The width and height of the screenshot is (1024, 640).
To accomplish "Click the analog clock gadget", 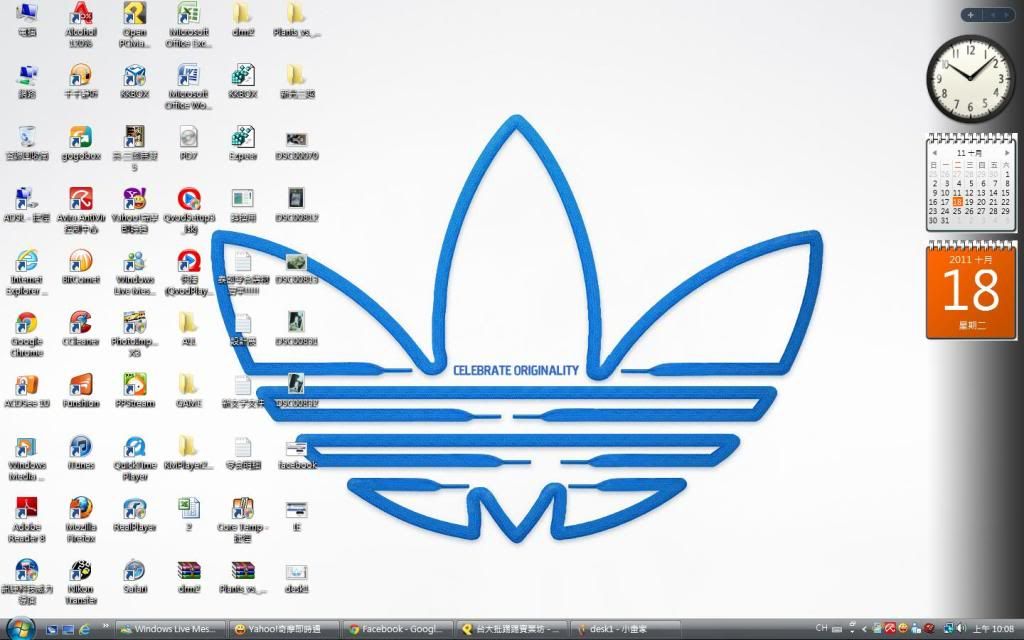I will tap(969, 79).
